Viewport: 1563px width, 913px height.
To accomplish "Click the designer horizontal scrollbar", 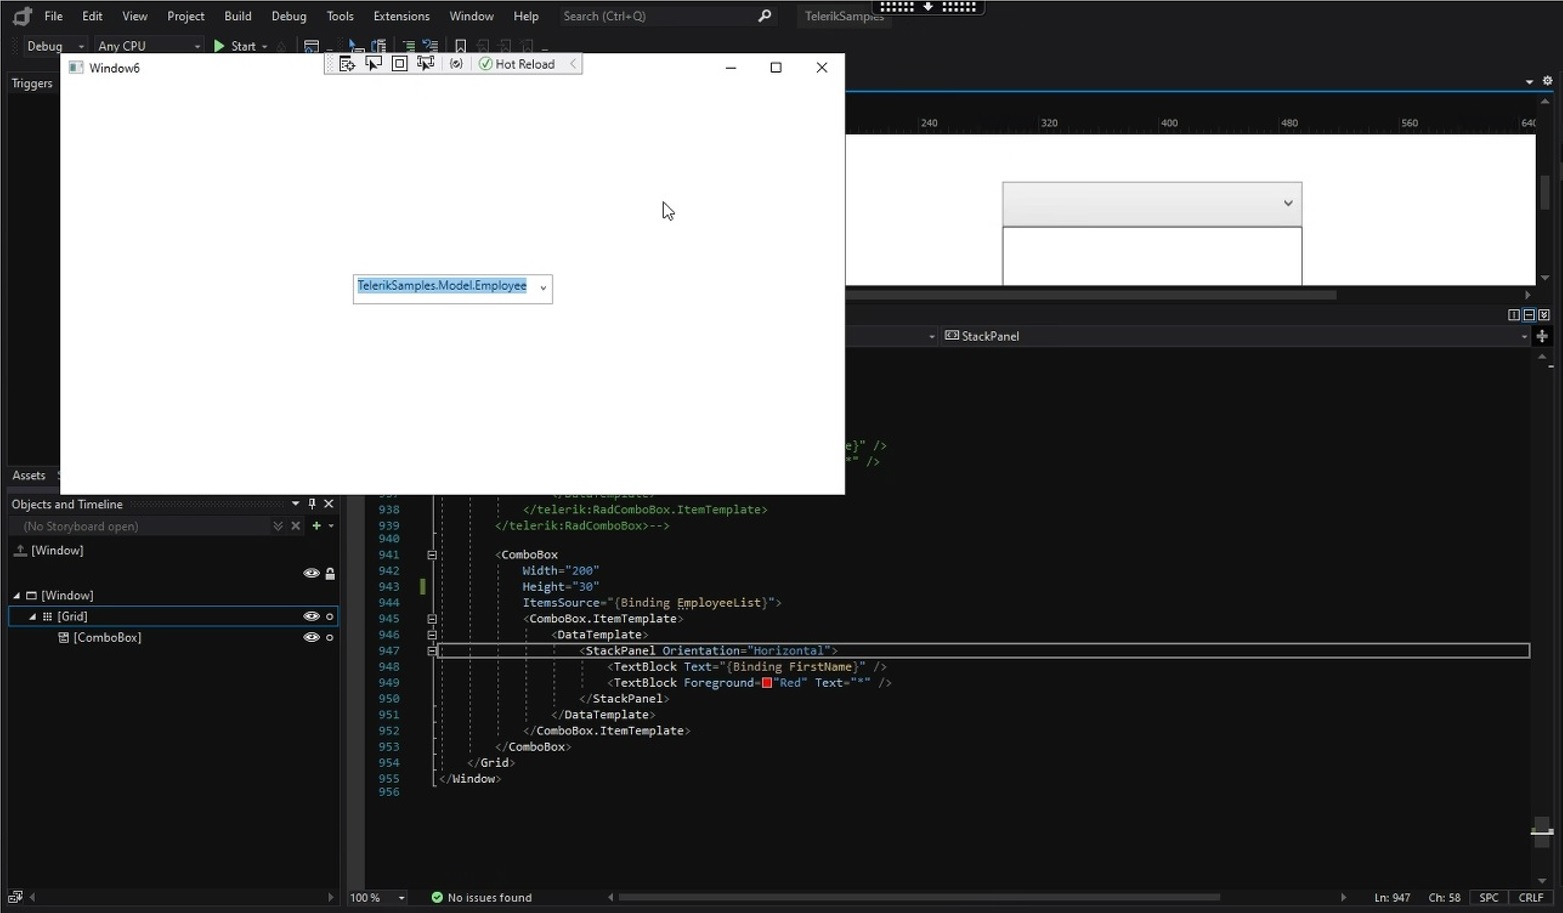I will tap(1091, 295).
